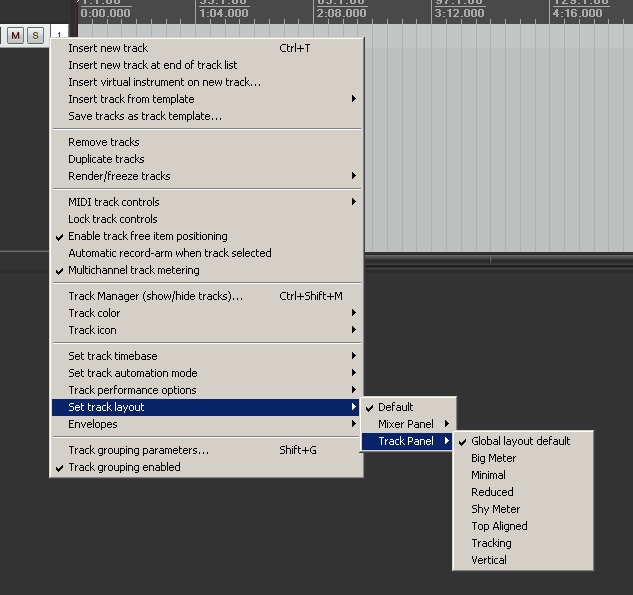
Task: Open the Envelopes submenu
Action: pyautogui.click(x=93, y=424)
